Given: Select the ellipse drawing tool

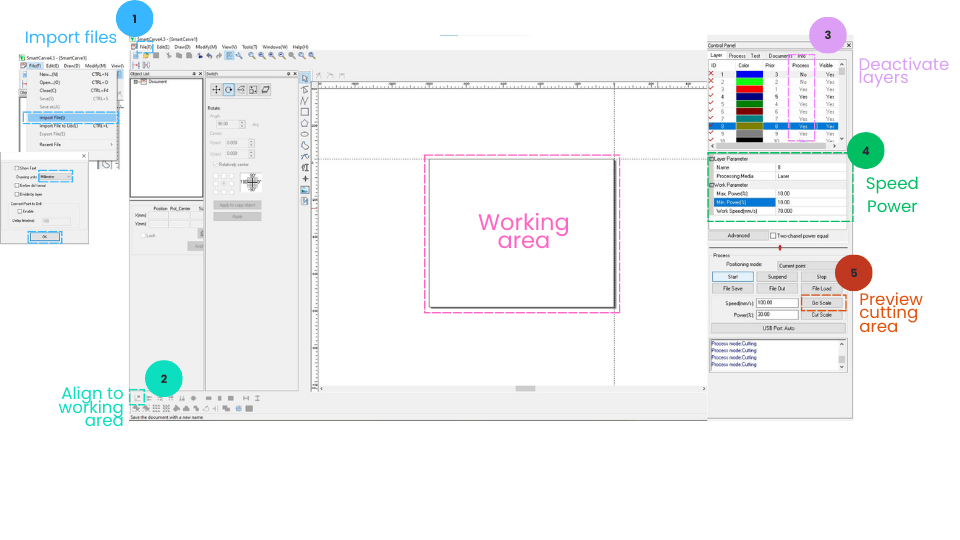Looking at the screenshot, I should 305,134.
